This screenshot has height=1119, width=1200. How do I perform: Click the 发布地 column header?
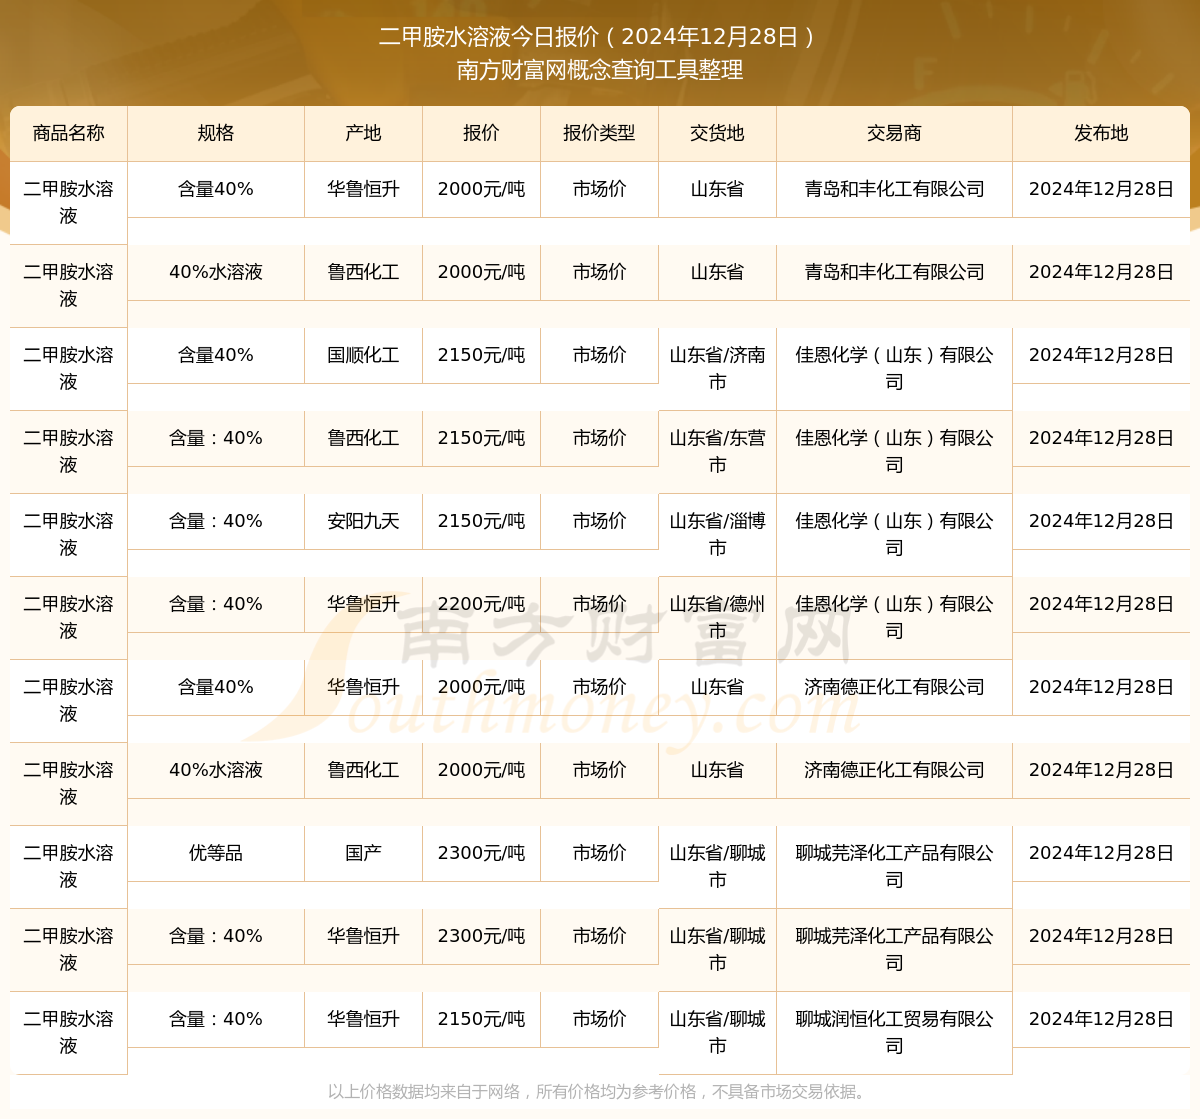coord(1101,133)
